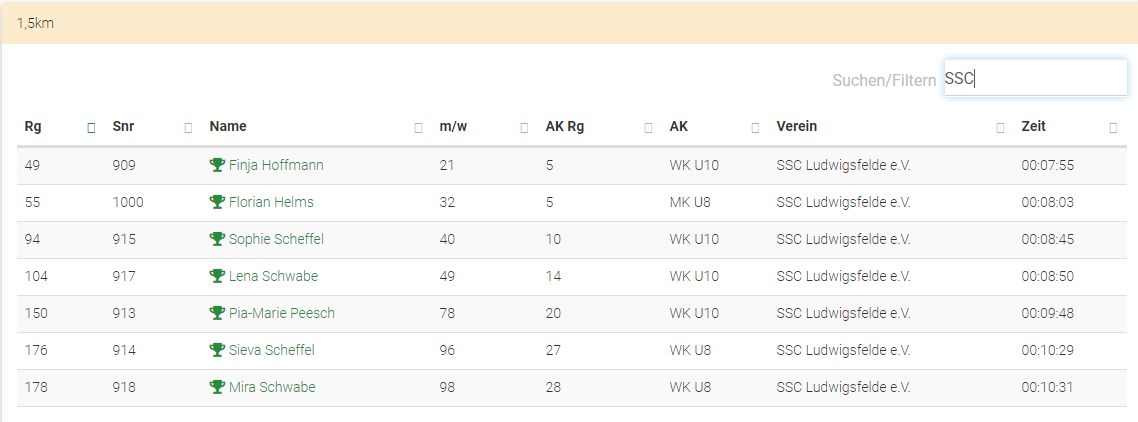Click the trophy icon beside Florian Helms
This screenshot has width=1138, height=422.
(x=217, y=202)
